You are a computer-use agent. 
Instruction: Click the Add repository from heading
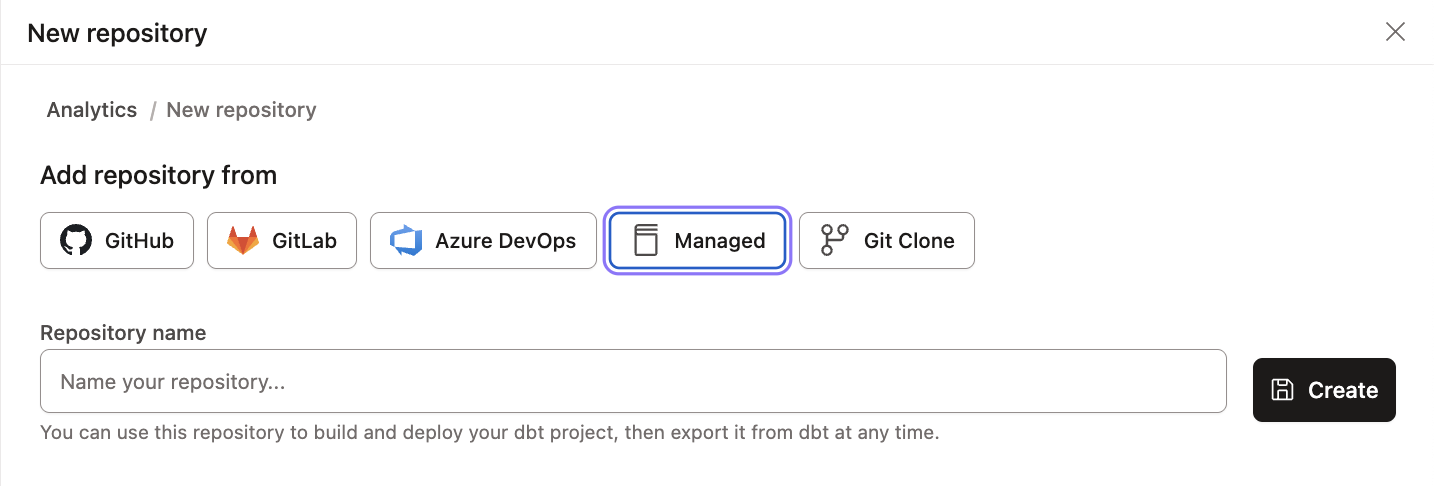tap(158, 176)
